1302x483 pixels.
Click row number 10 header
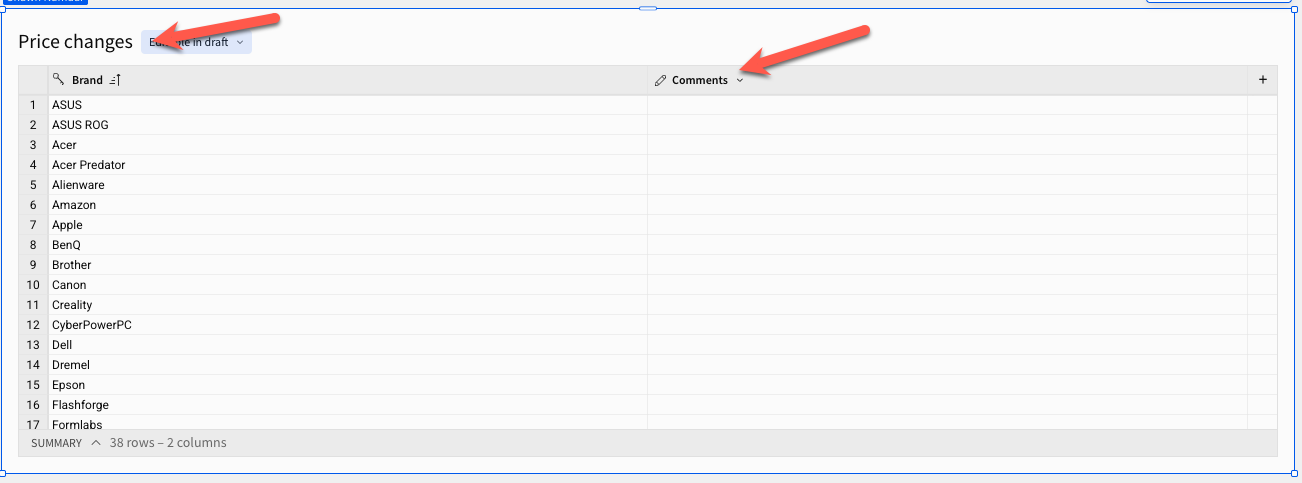click(33, 285)
